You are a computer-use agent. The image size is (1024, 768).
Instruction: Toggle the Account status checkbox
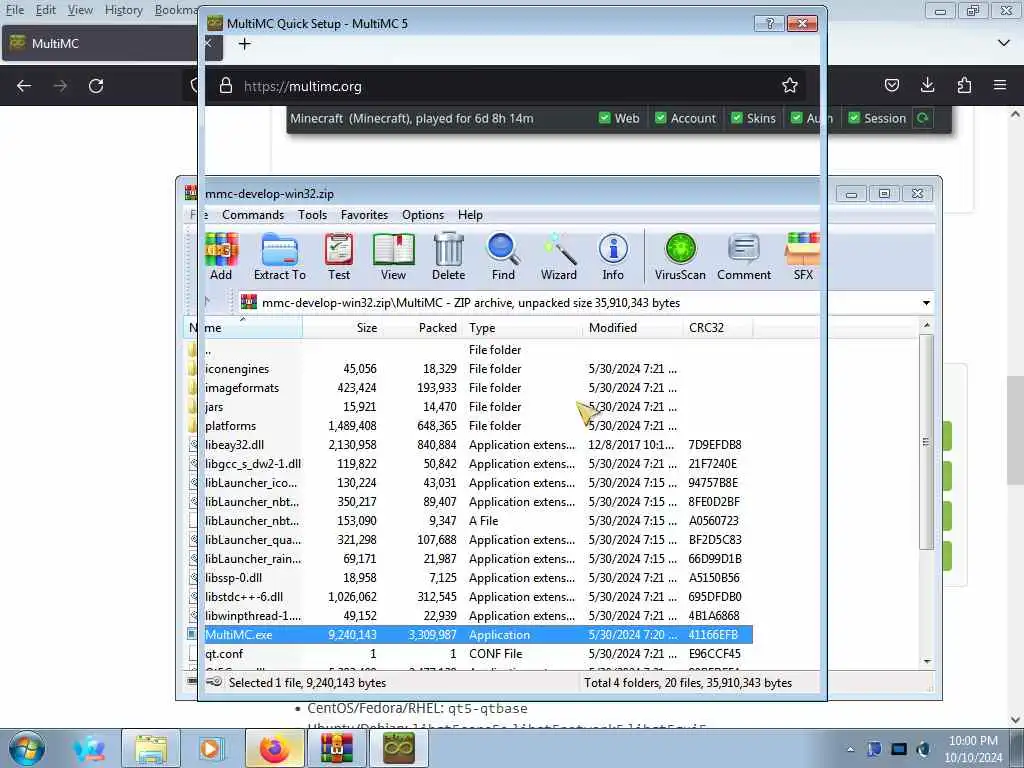pos(661,118)
